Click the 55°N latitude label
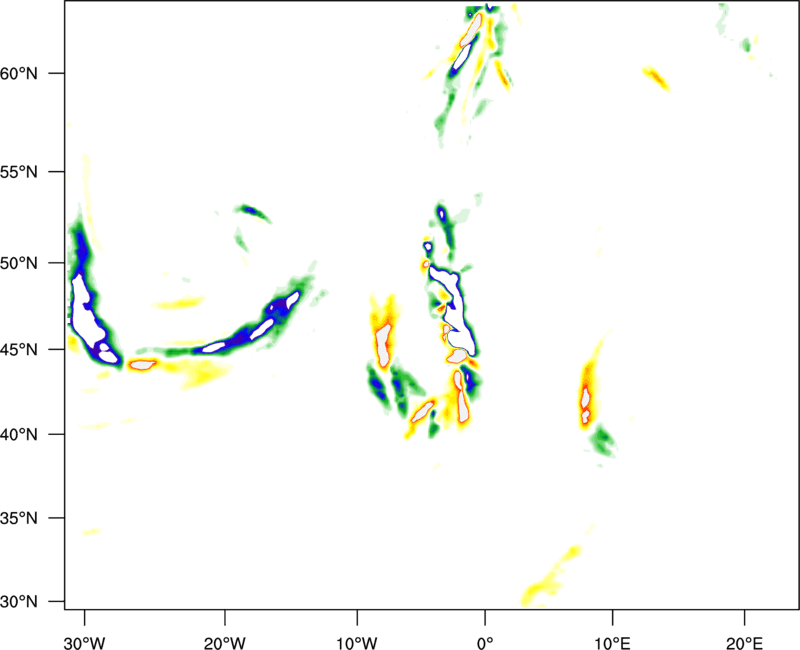800x650 pixels. tap(19, 172)
